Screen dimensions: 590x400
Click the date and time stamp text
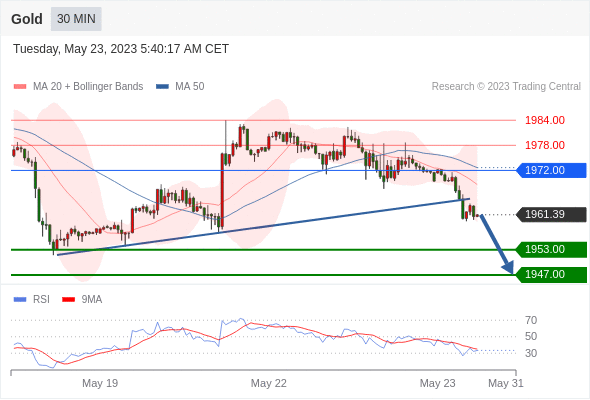click(x=121, y=49)
